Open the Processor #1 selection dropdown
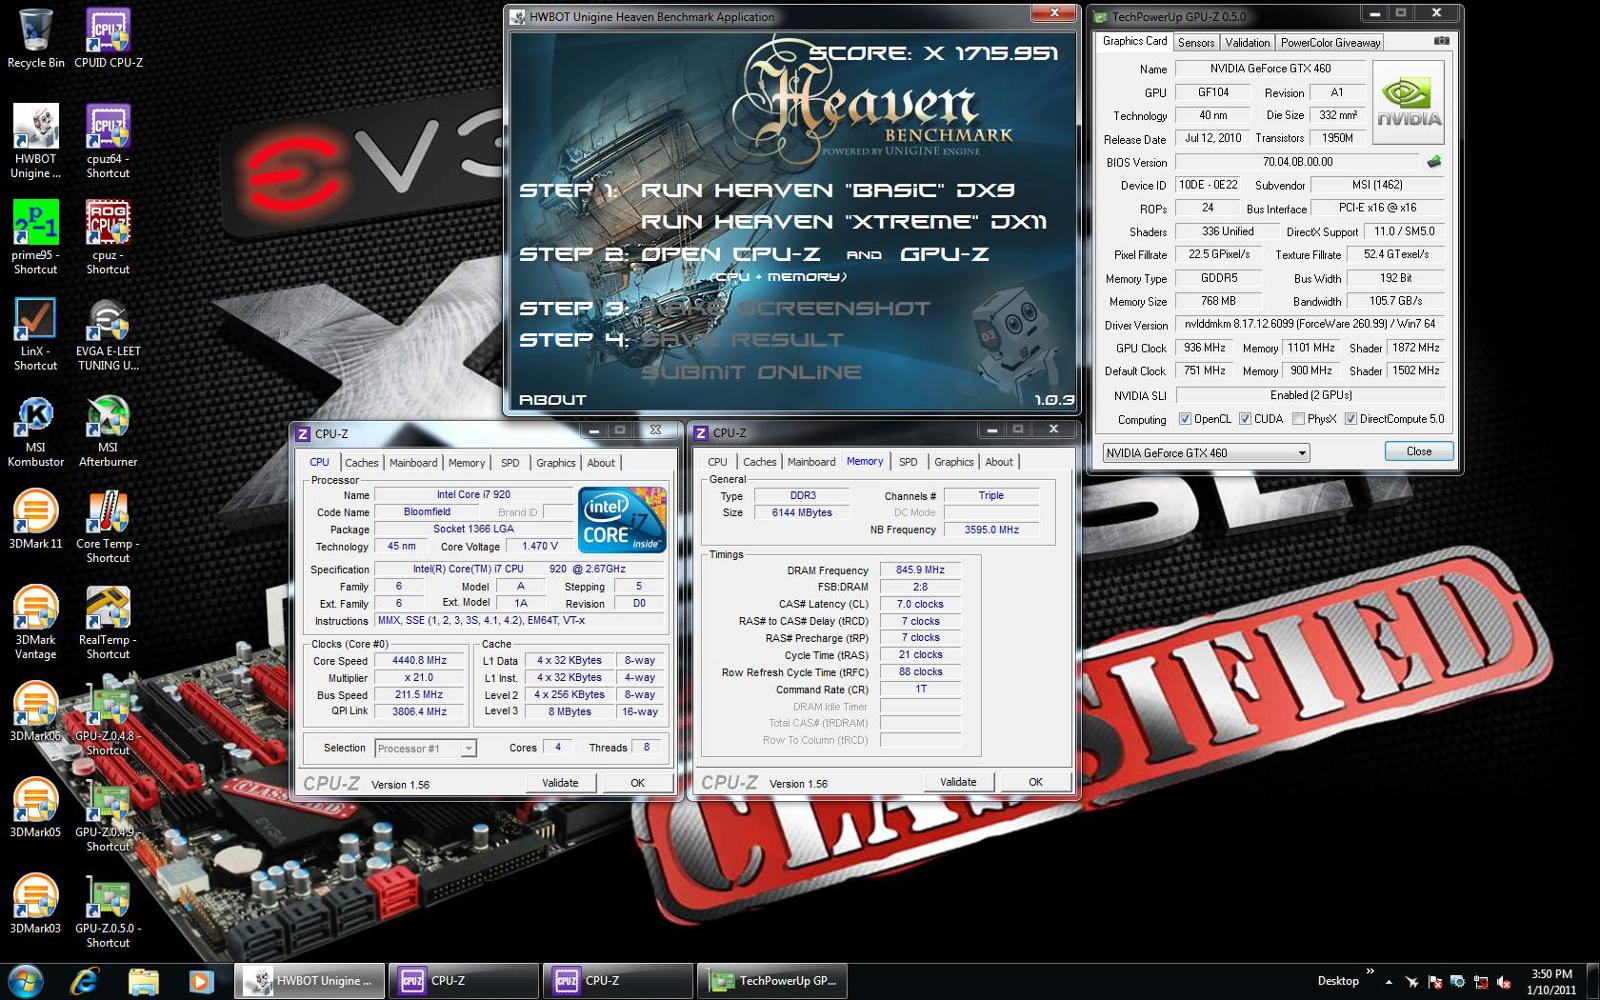Image resolution: width=1600 pixels, height=1000 pixels. 425,748
